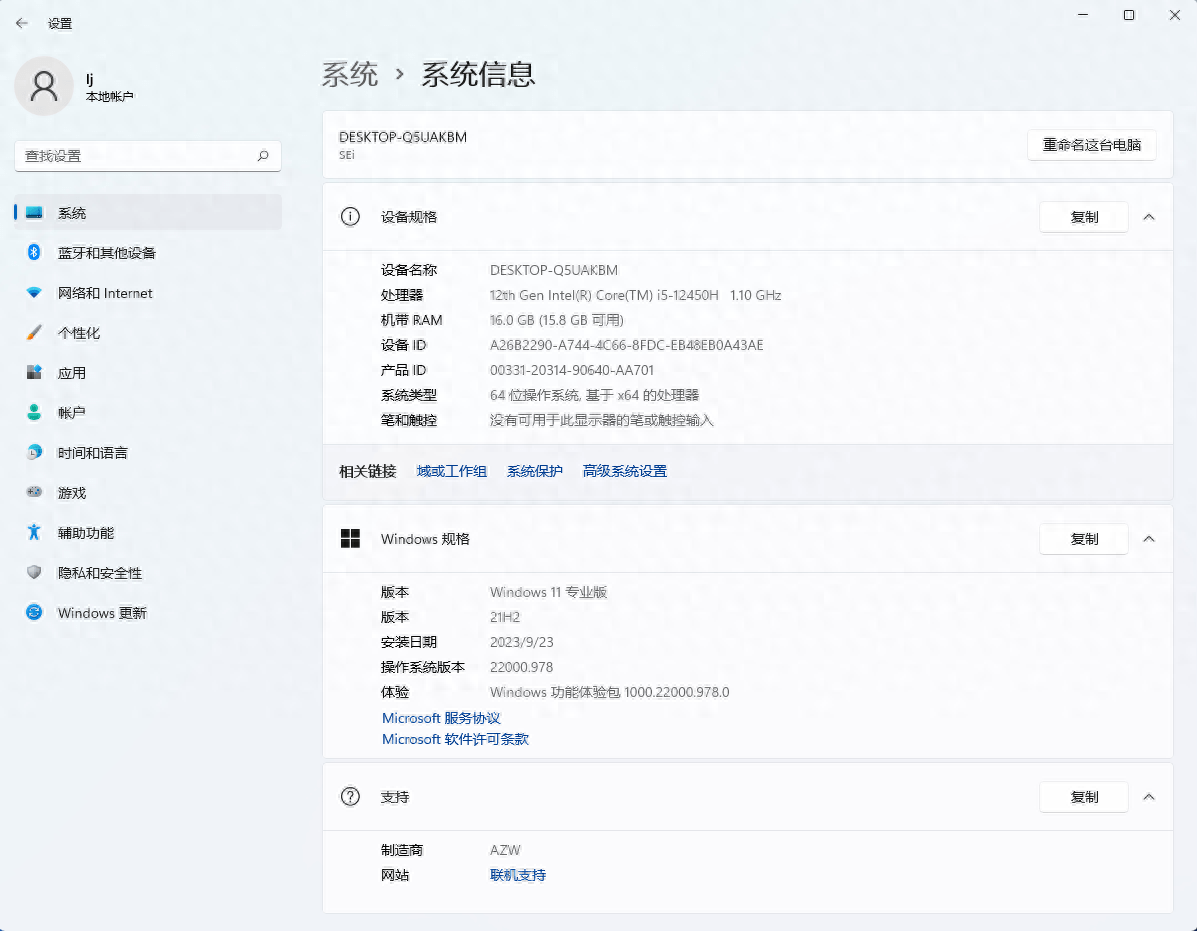Screen dimensions: 1197x931
Task: Click the shield icon for 隐私和安全性
Action: [34, 572]
